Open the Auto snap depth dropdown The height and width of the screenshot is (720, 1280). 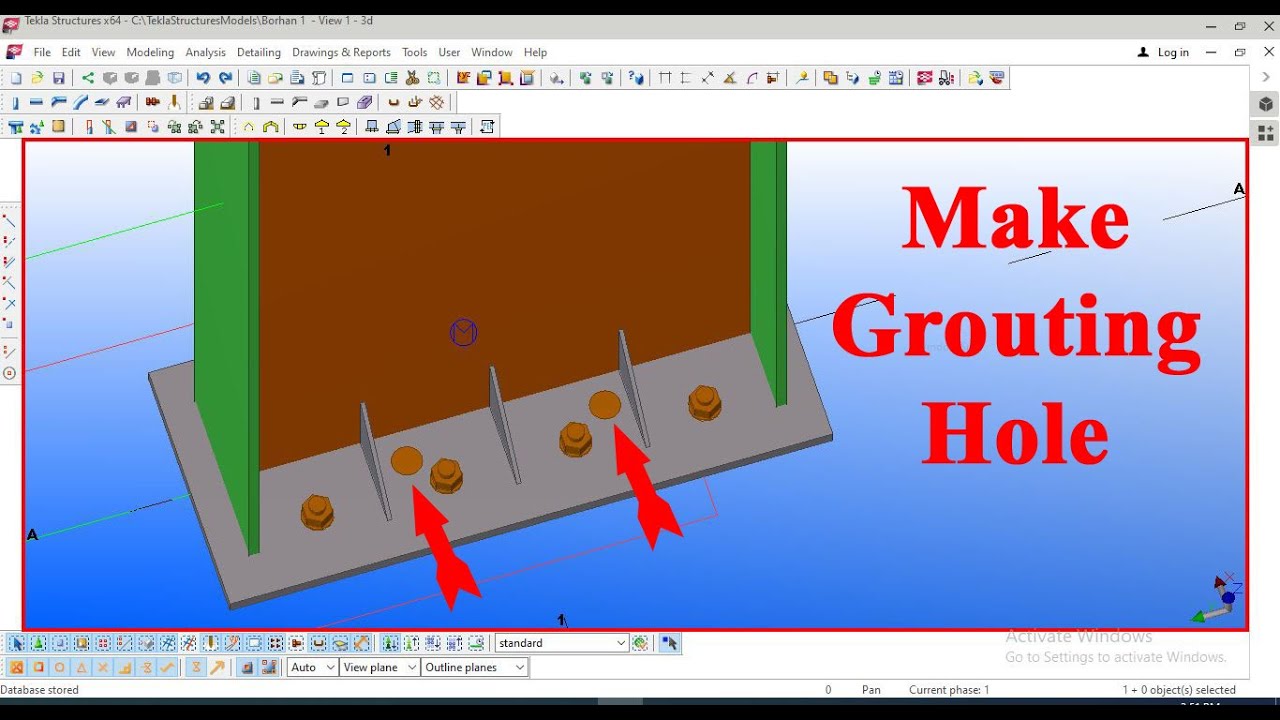(x=312, y=667)
